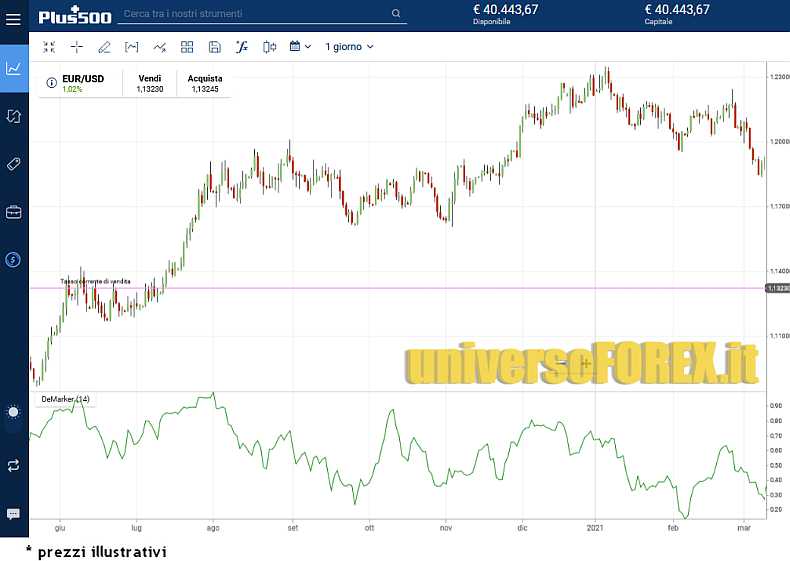Open the portfolio briefcase in sidebar
The image size is (790, 561).
(14, 212)
